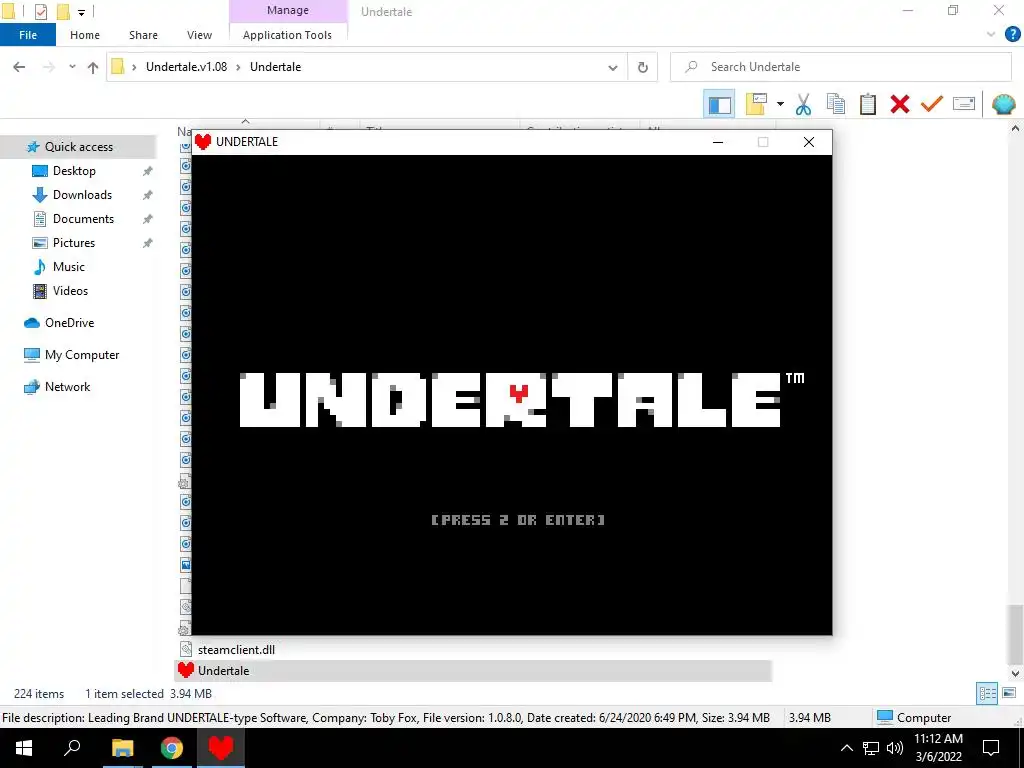Image resolution: width=1024 pixels, height=768 pixels.
Task: Click the volume speaker tray icon
Action: tap(894, 748)
